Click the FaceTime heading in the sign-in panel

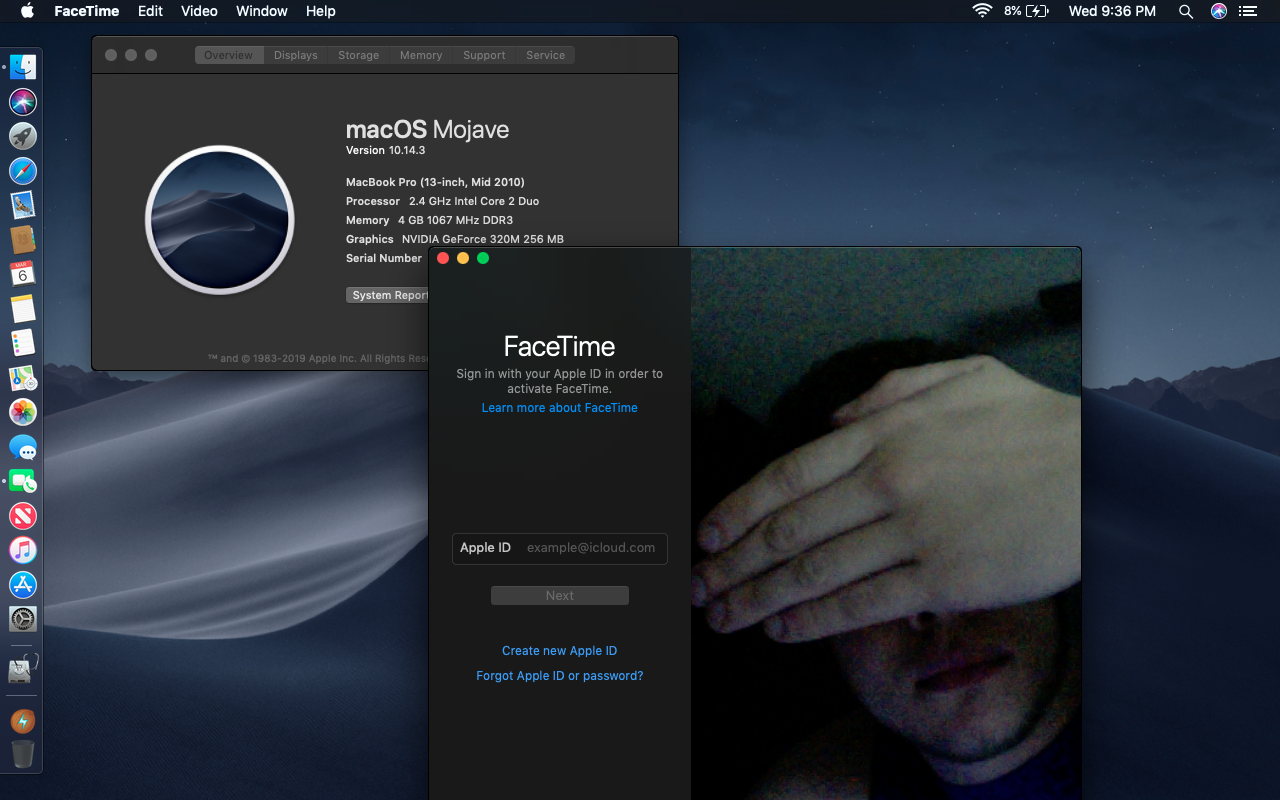point(560,347)
